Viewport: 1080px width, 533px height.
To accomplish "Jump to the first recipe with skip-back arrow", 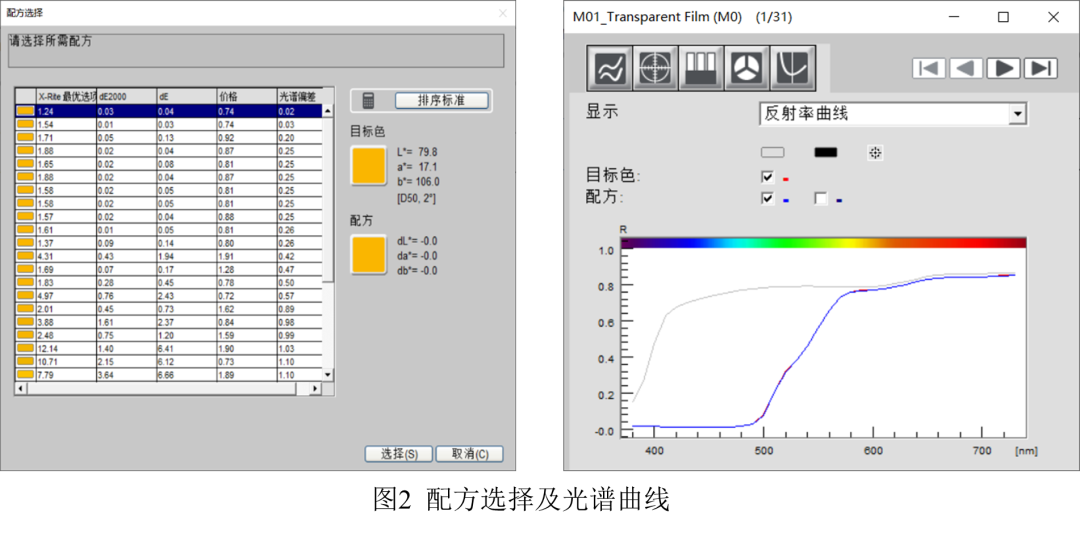I will (x=929, y=68).
